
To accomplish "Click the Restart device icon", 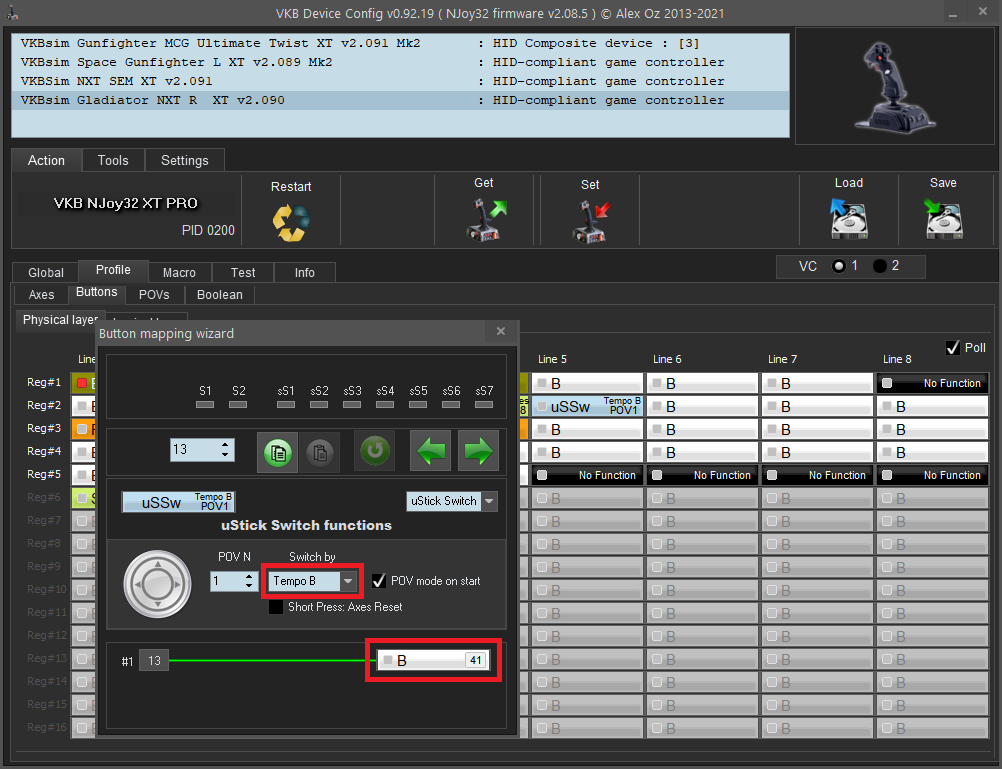I will click(291, 221).
